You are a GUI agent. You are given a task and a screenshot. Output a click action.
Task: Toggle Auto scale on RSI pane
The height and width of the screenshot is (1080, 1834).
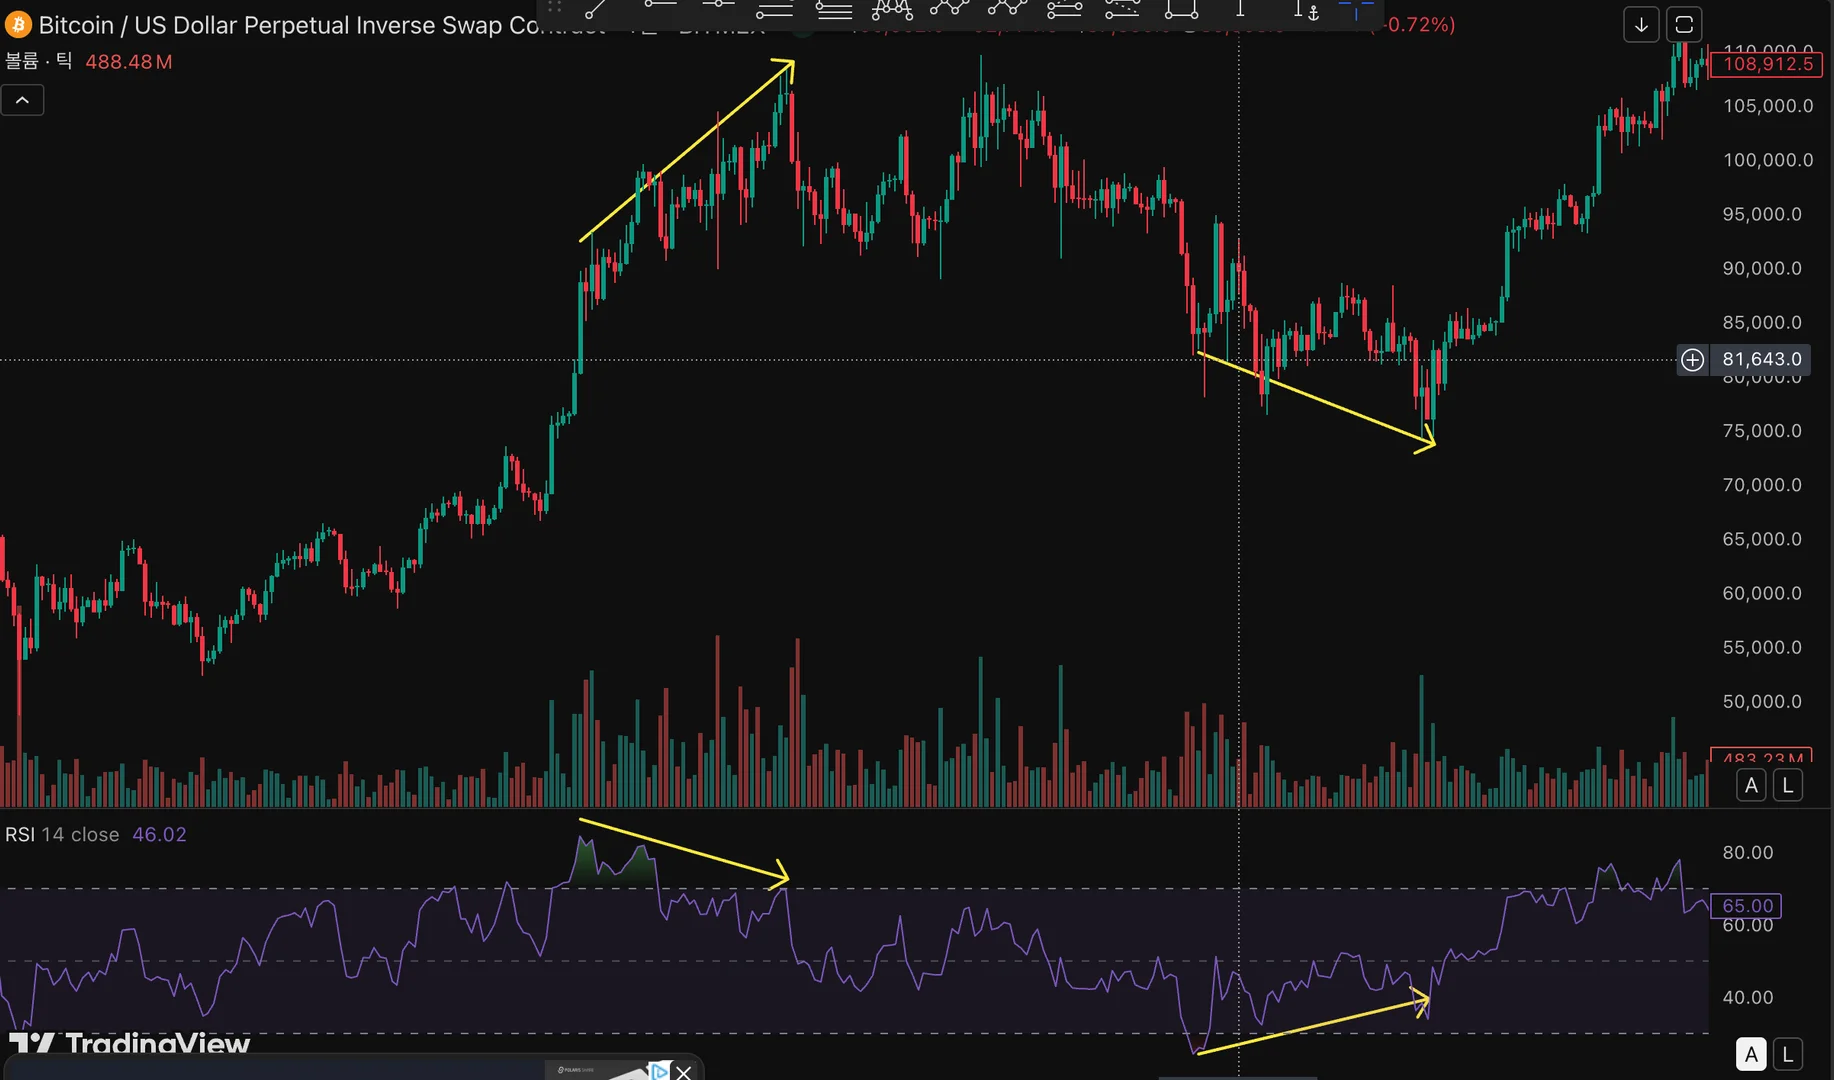[1751, 1054]
